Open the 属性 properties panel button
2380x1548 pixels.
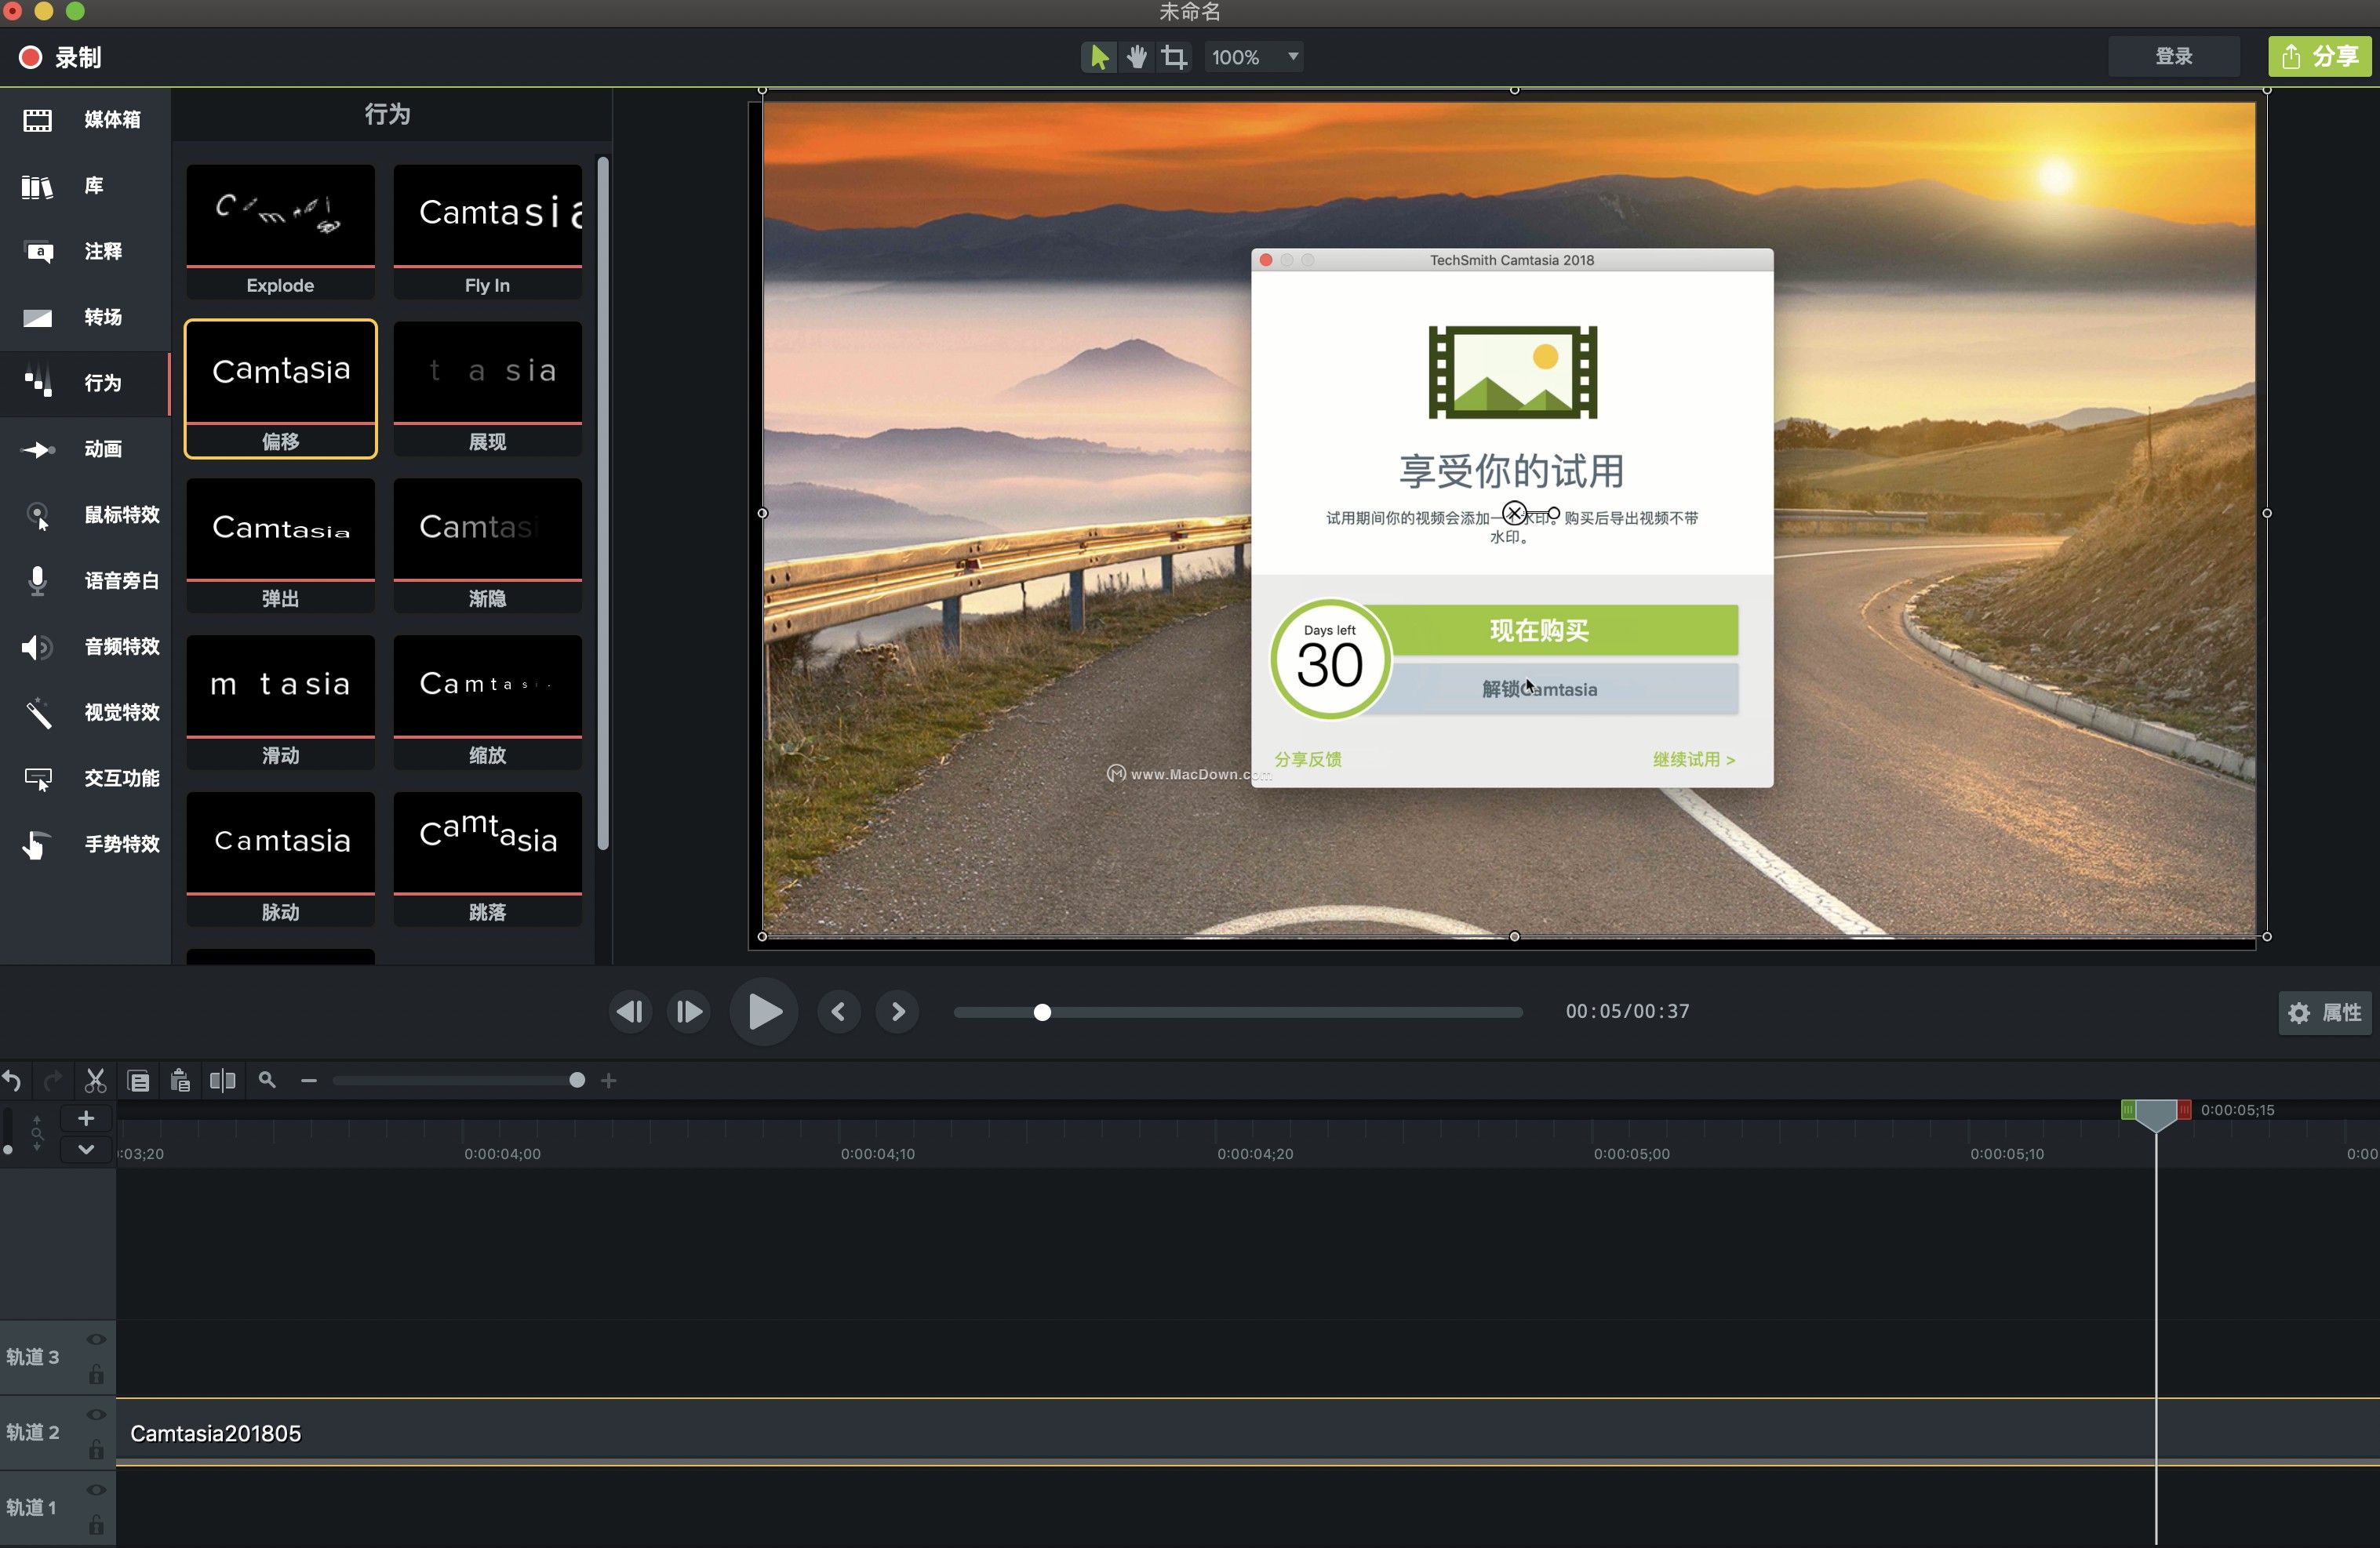point(2324,1012)
